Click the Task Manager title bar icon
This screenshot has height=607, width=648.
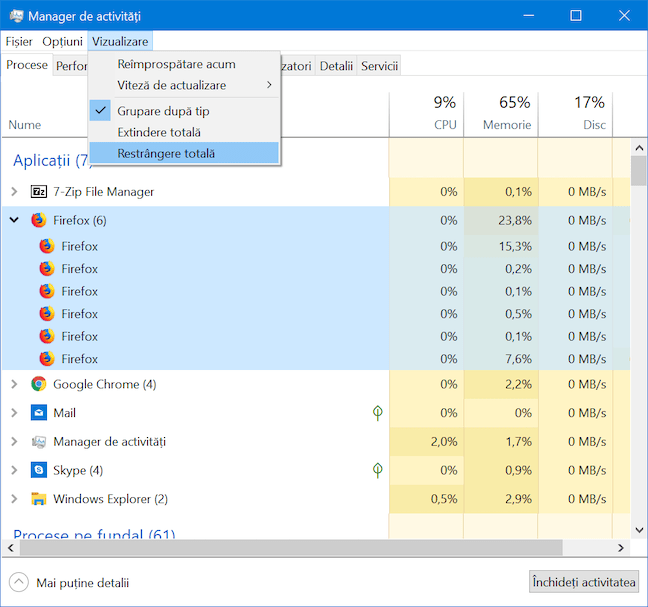pyautogui.click(x=17, y=16)
